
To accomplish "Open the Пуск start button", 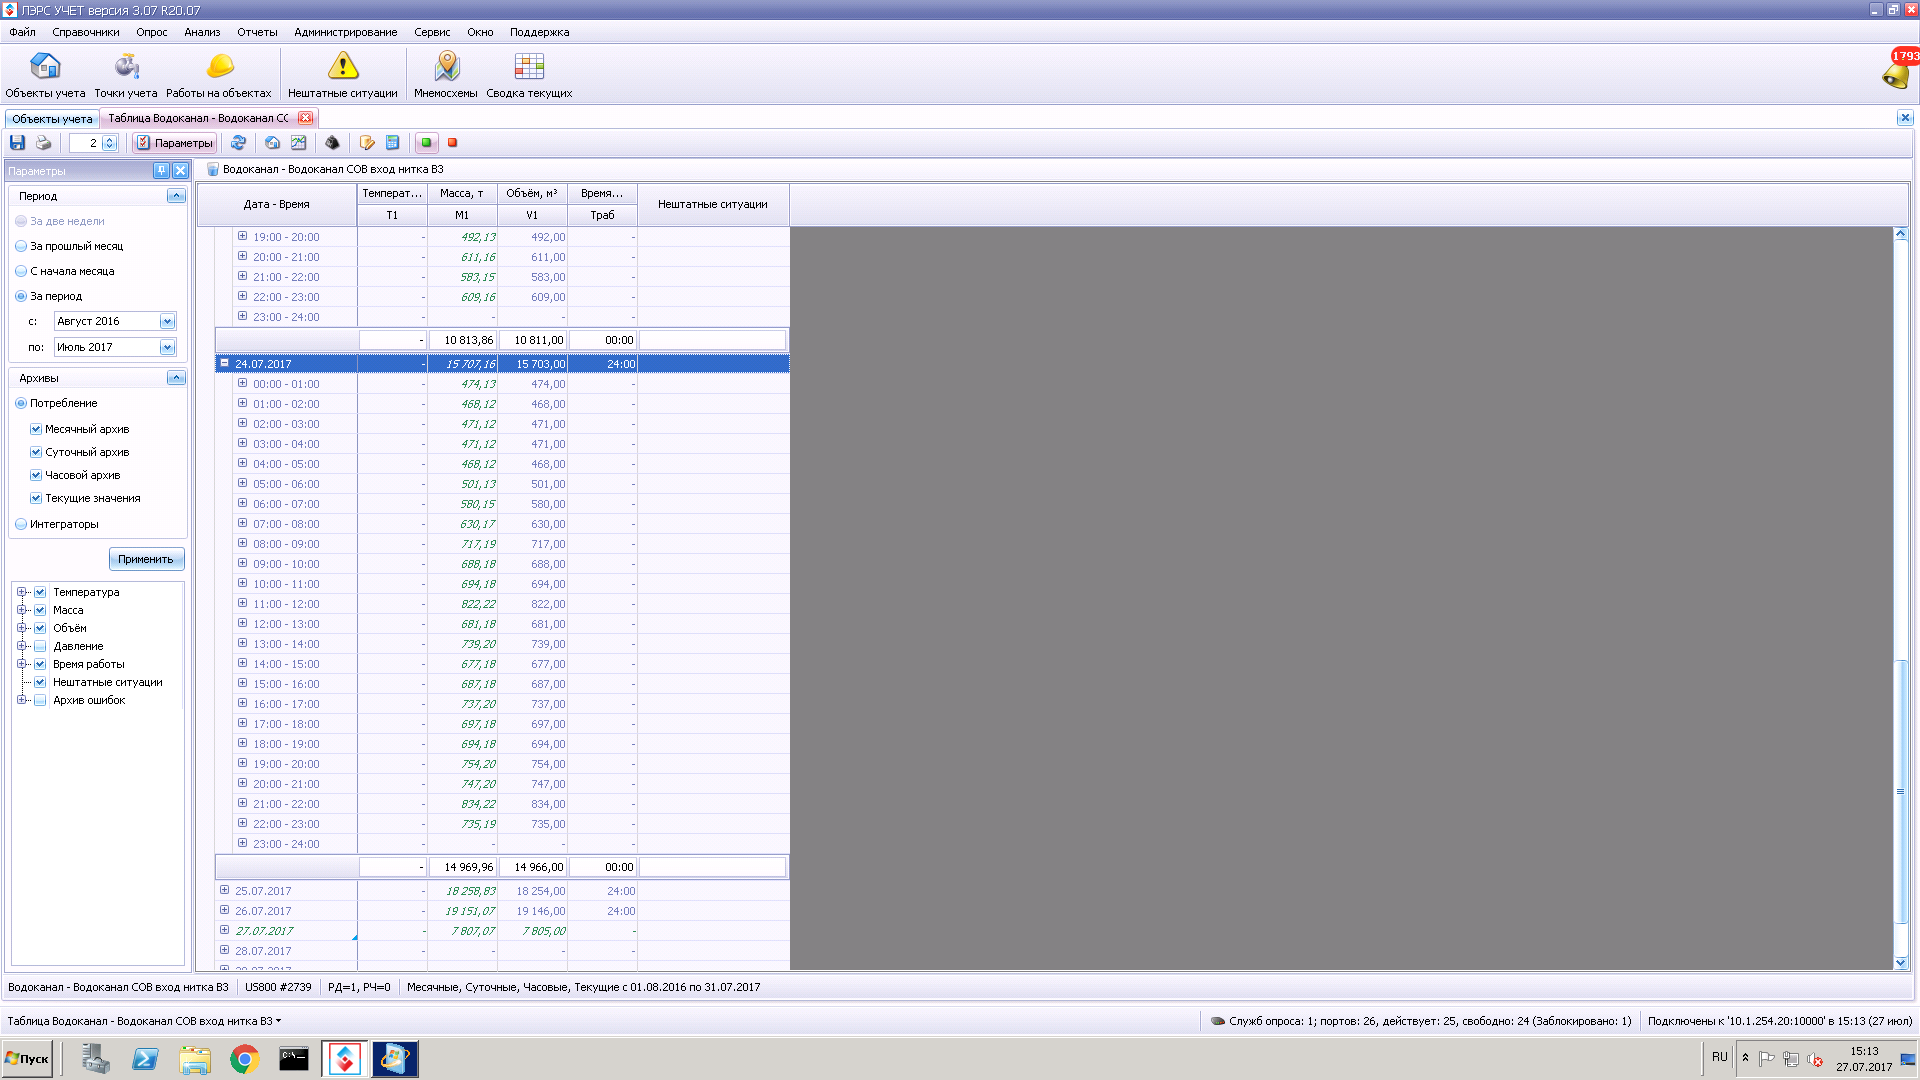I will pos(27,1059).
